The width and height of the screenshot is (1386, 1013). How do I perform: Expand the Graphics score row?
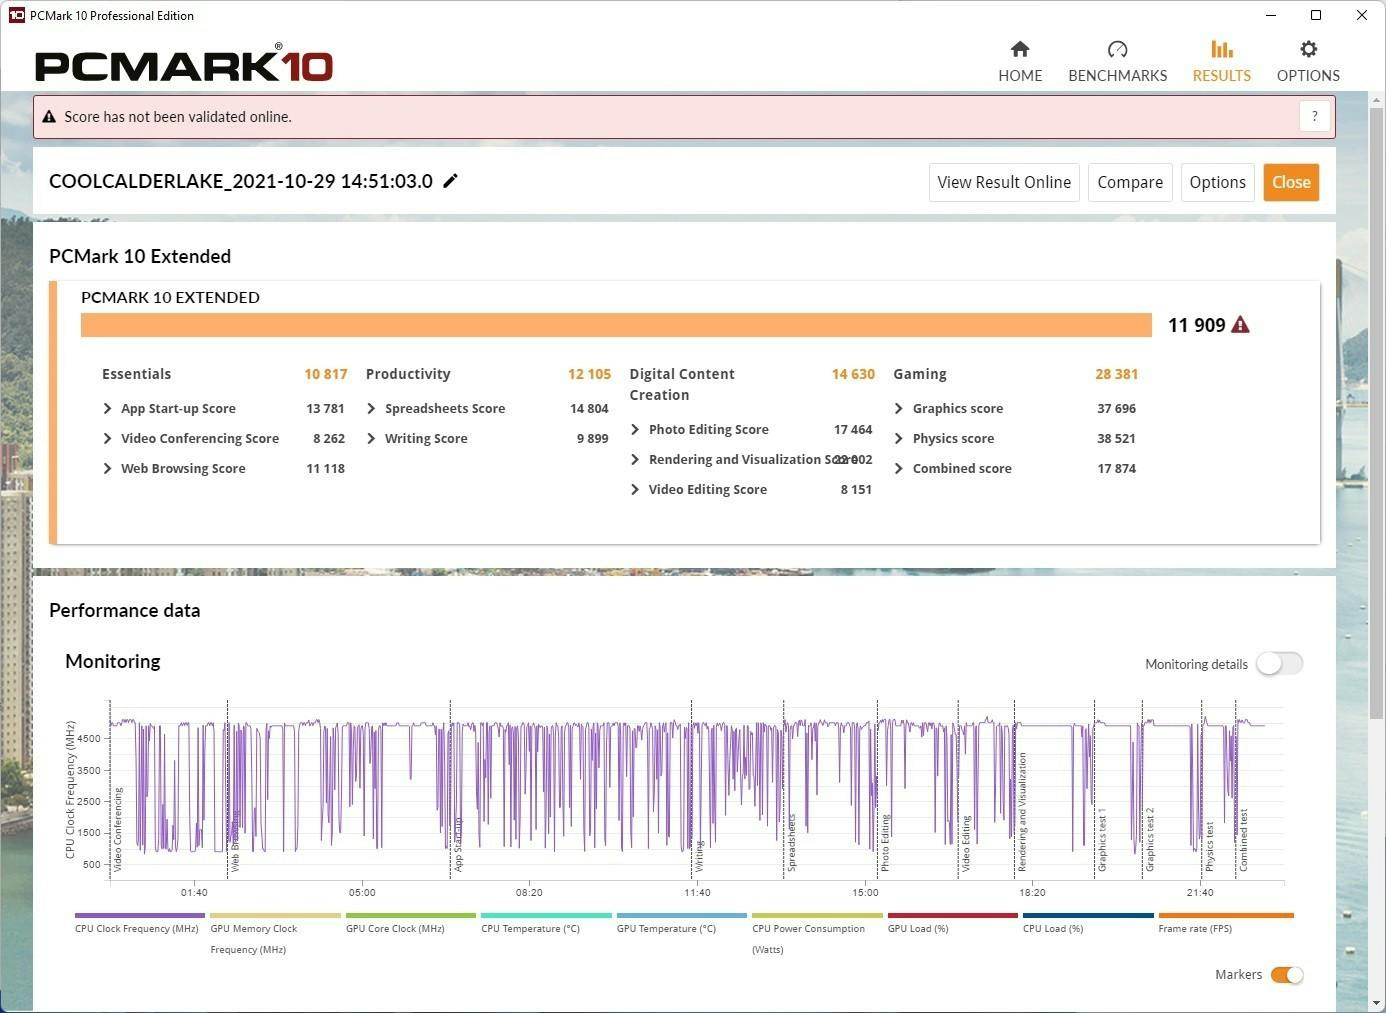coord(899,409)
